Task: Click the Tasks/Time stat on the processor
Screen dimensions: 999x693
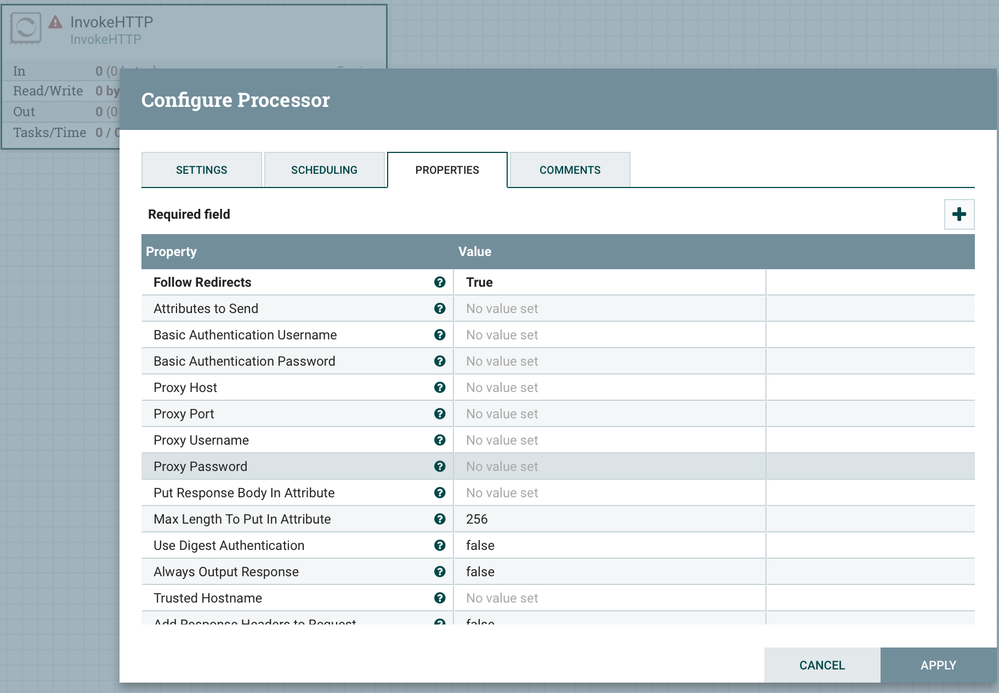Action: coord(50,132)
